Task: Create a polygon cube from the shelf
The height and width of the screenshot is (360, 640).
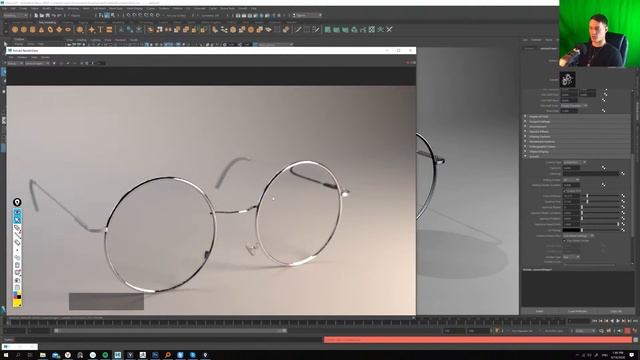Action: (24, 29)
